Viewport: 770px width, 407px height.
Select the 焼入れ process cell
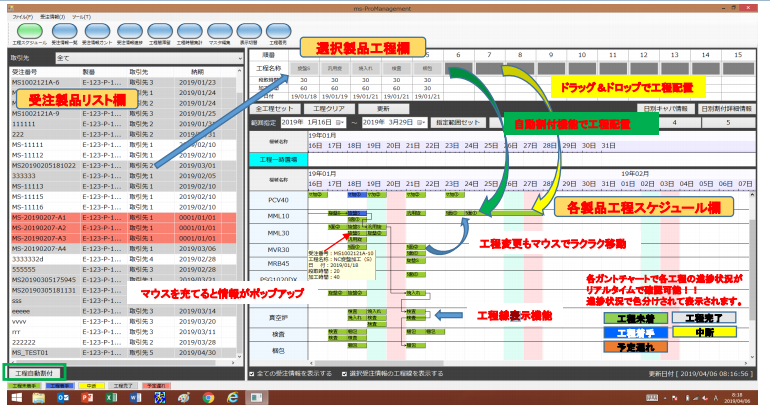pos(365,68)
